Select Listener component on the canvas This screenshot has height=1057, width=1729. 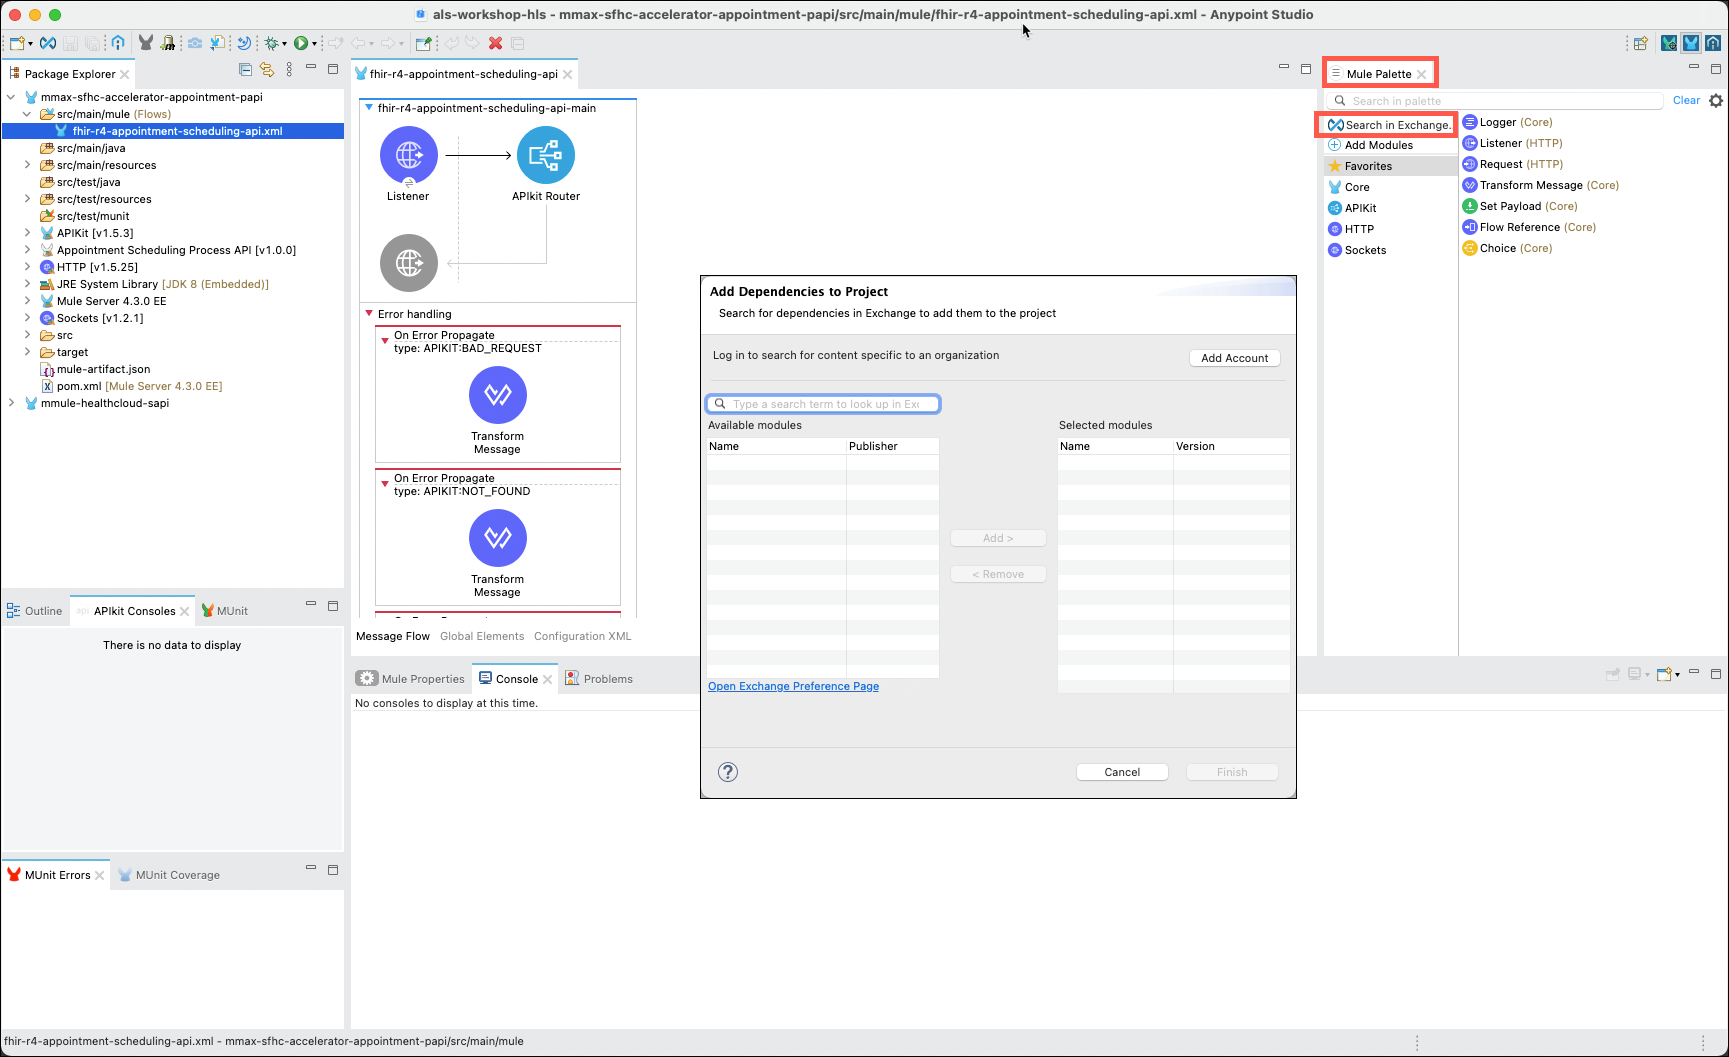click(409, 156)
